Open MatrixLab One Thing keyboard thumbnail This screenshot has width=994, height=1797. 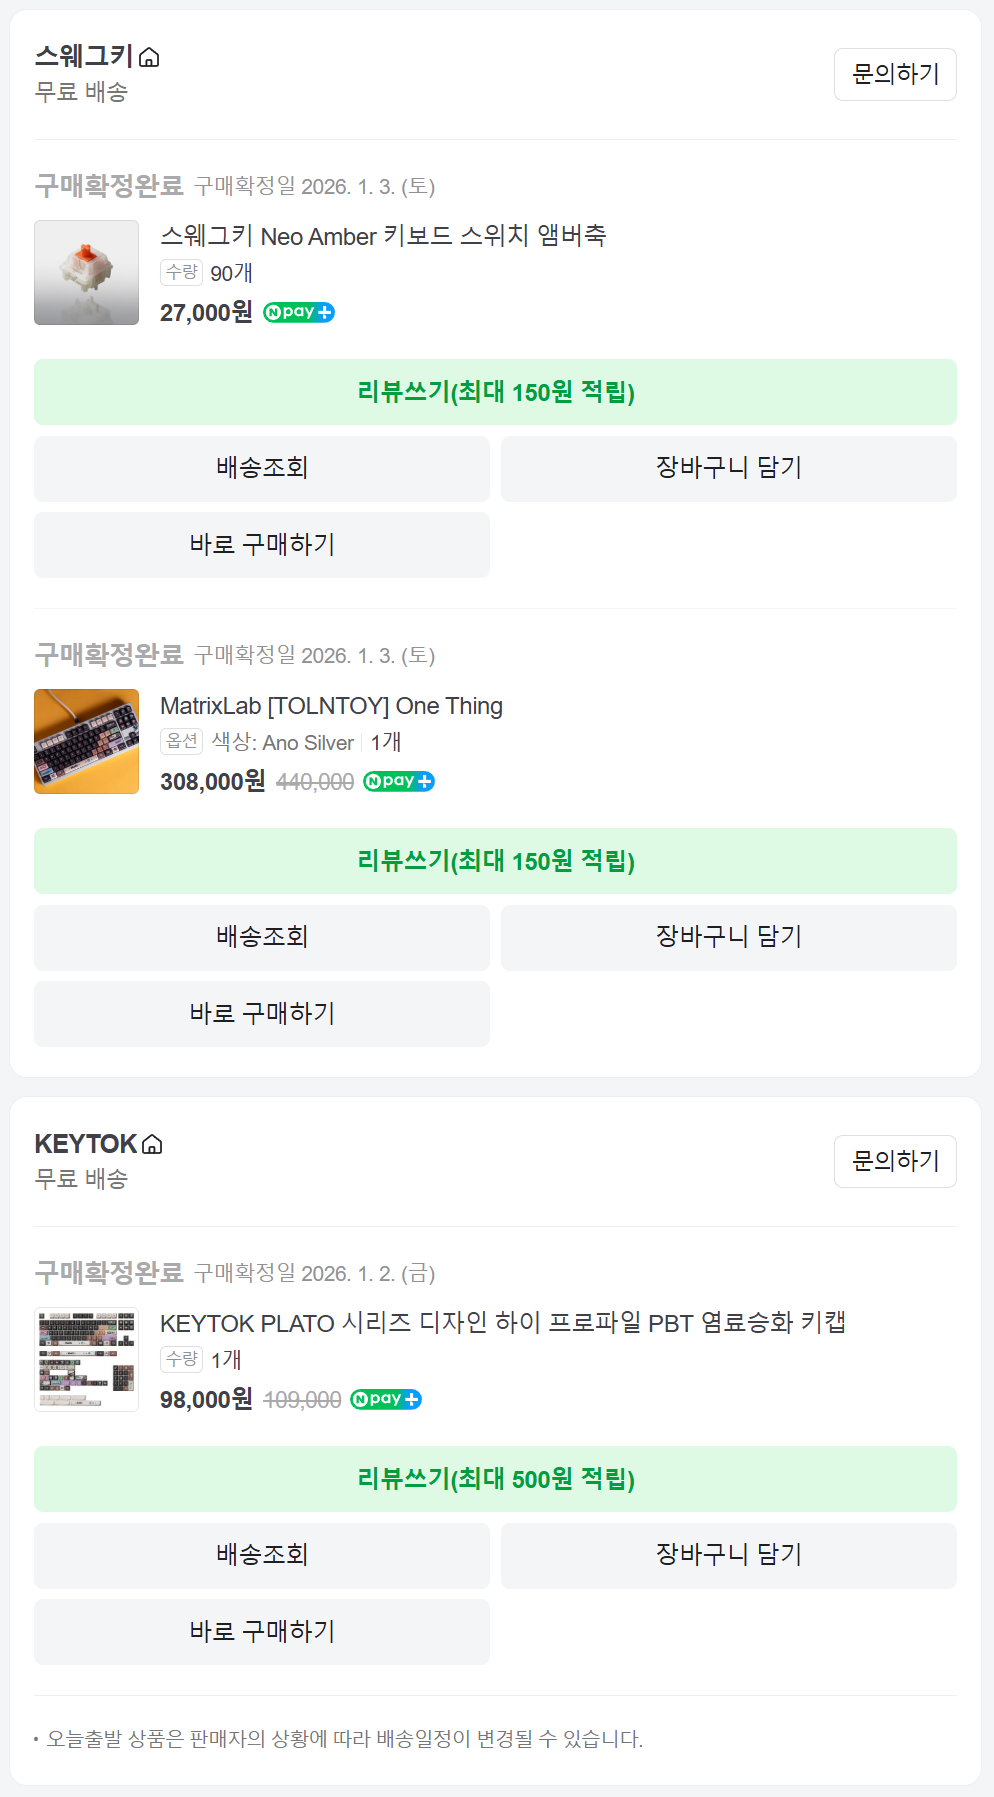click(87, 742)
